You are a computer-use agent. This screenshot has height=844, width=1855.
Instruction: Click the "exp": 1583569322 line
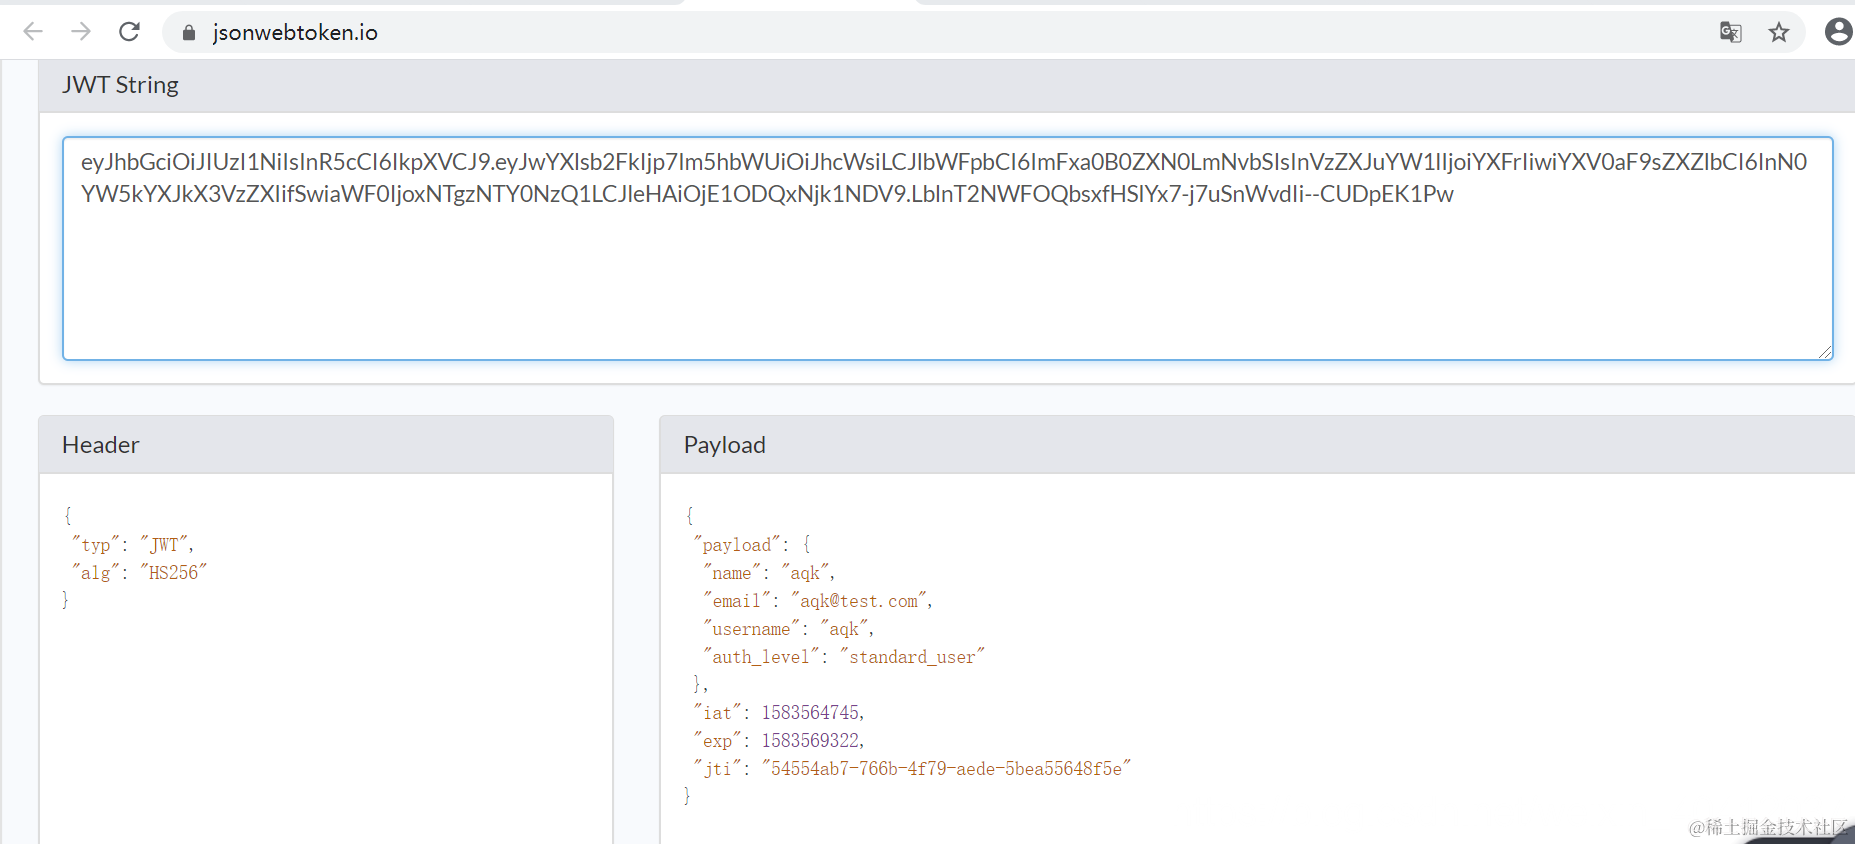pyautogui.click(x=779, y=741)
